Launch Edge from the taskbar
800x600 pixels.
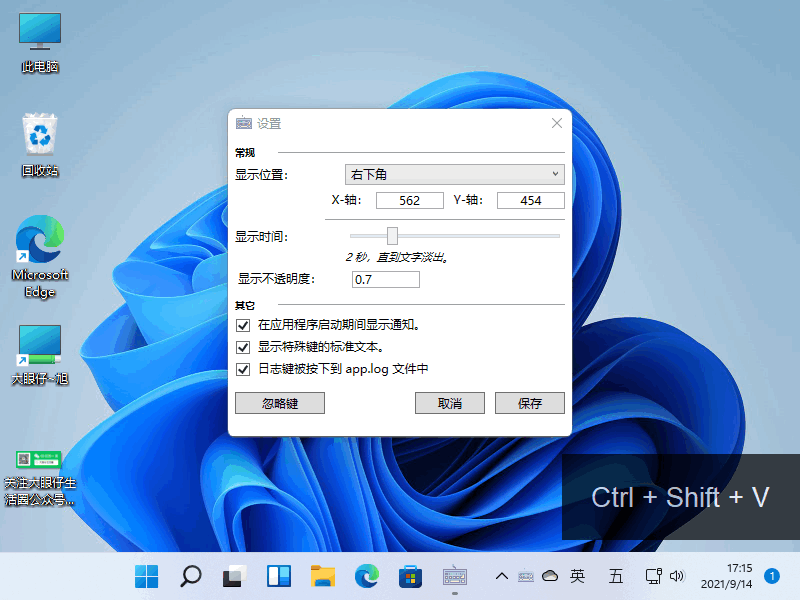pyautogui.click(x=367, y=577)
